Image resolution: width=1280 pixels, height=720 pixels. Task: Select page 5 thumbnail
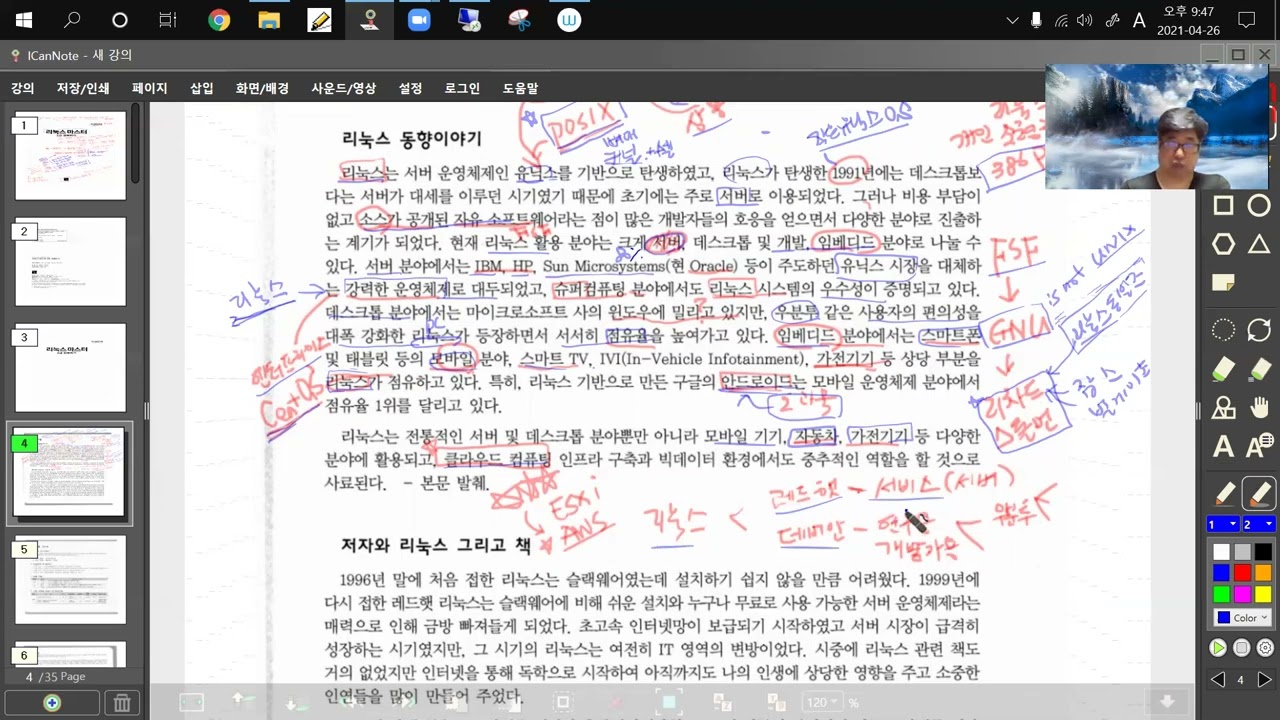tap(70, 580)
